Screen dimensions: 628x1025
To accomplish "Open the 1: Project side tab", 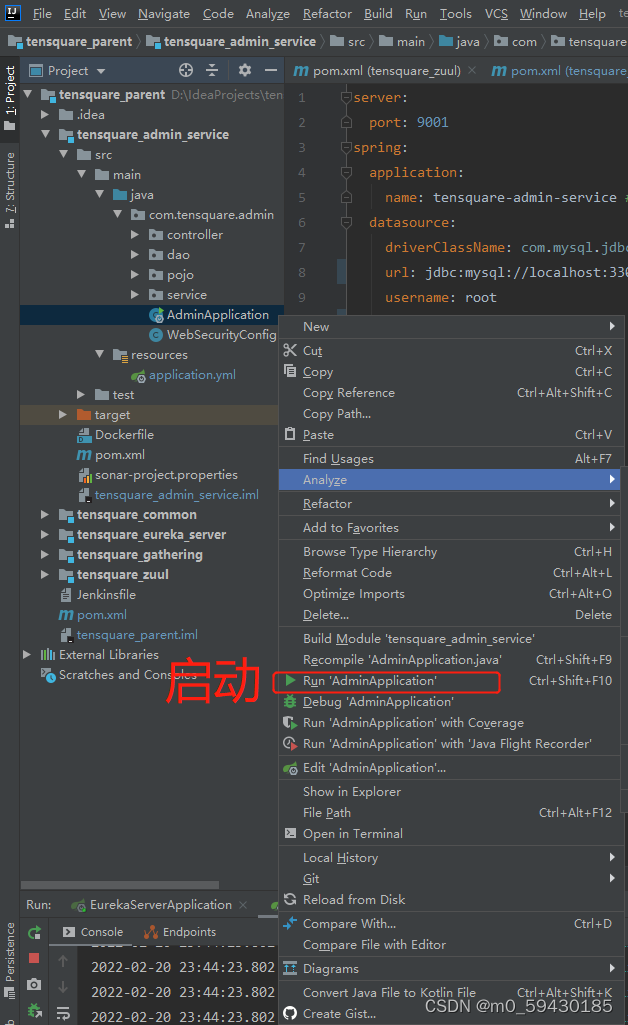I will 10,97.
